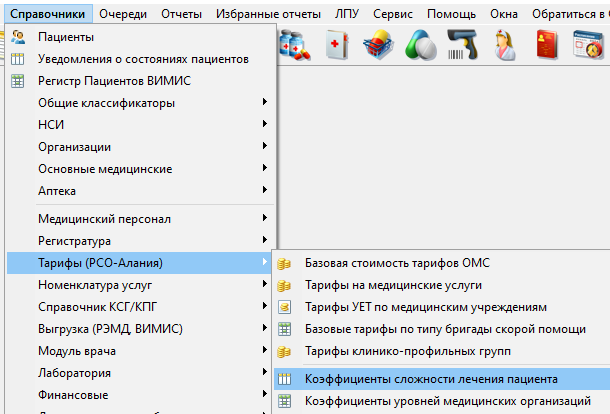This screenshot has width=610, height=414.
Task: Expand the Общие классификаторы submenu
Action: tap(106, 103)
